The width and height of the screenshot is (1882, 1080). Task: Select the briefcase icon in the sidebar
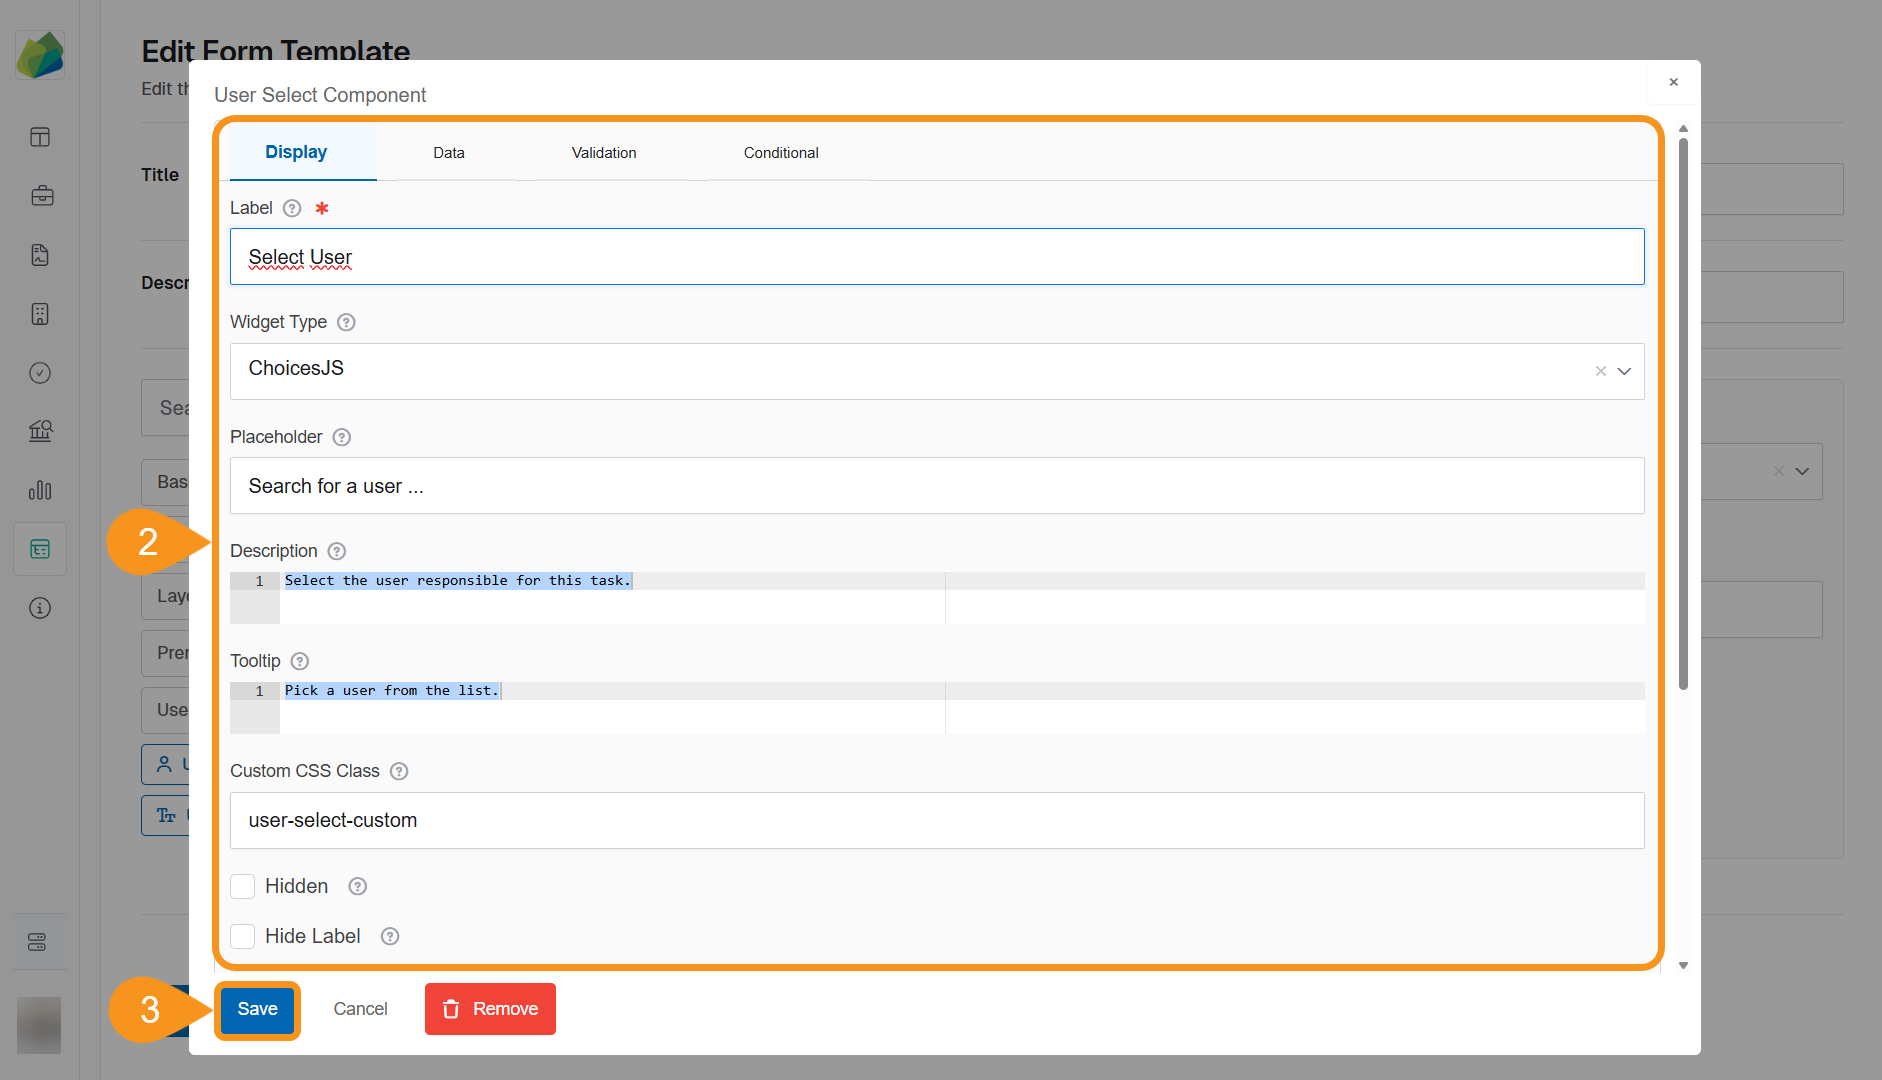coord(42,195)
